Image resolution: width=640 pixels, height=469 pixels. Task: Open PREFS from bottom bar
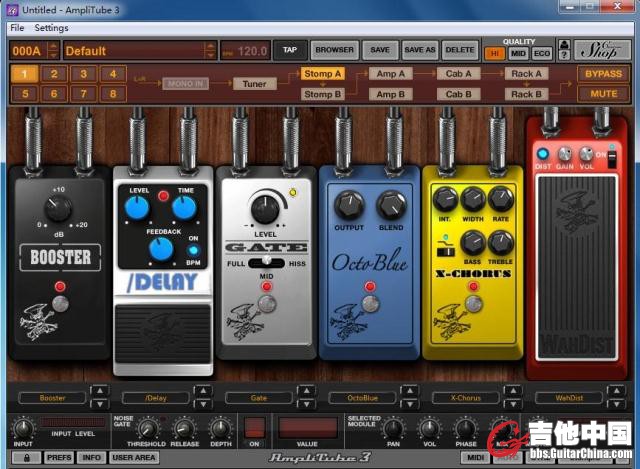[59, 458]
